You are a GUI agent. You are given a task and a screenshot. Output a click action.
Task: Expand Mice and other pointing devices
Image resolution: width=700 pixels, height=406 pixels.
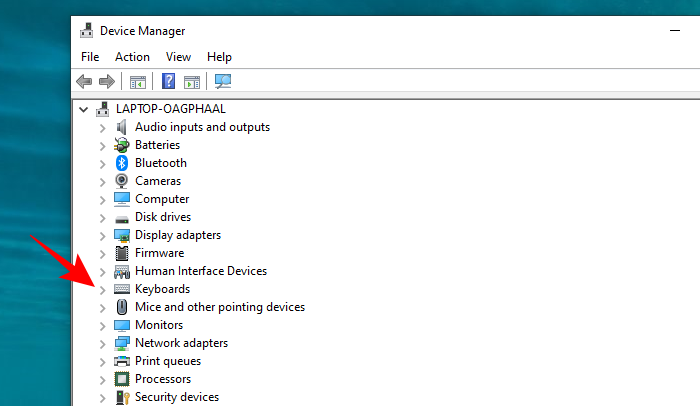[102, 307]
